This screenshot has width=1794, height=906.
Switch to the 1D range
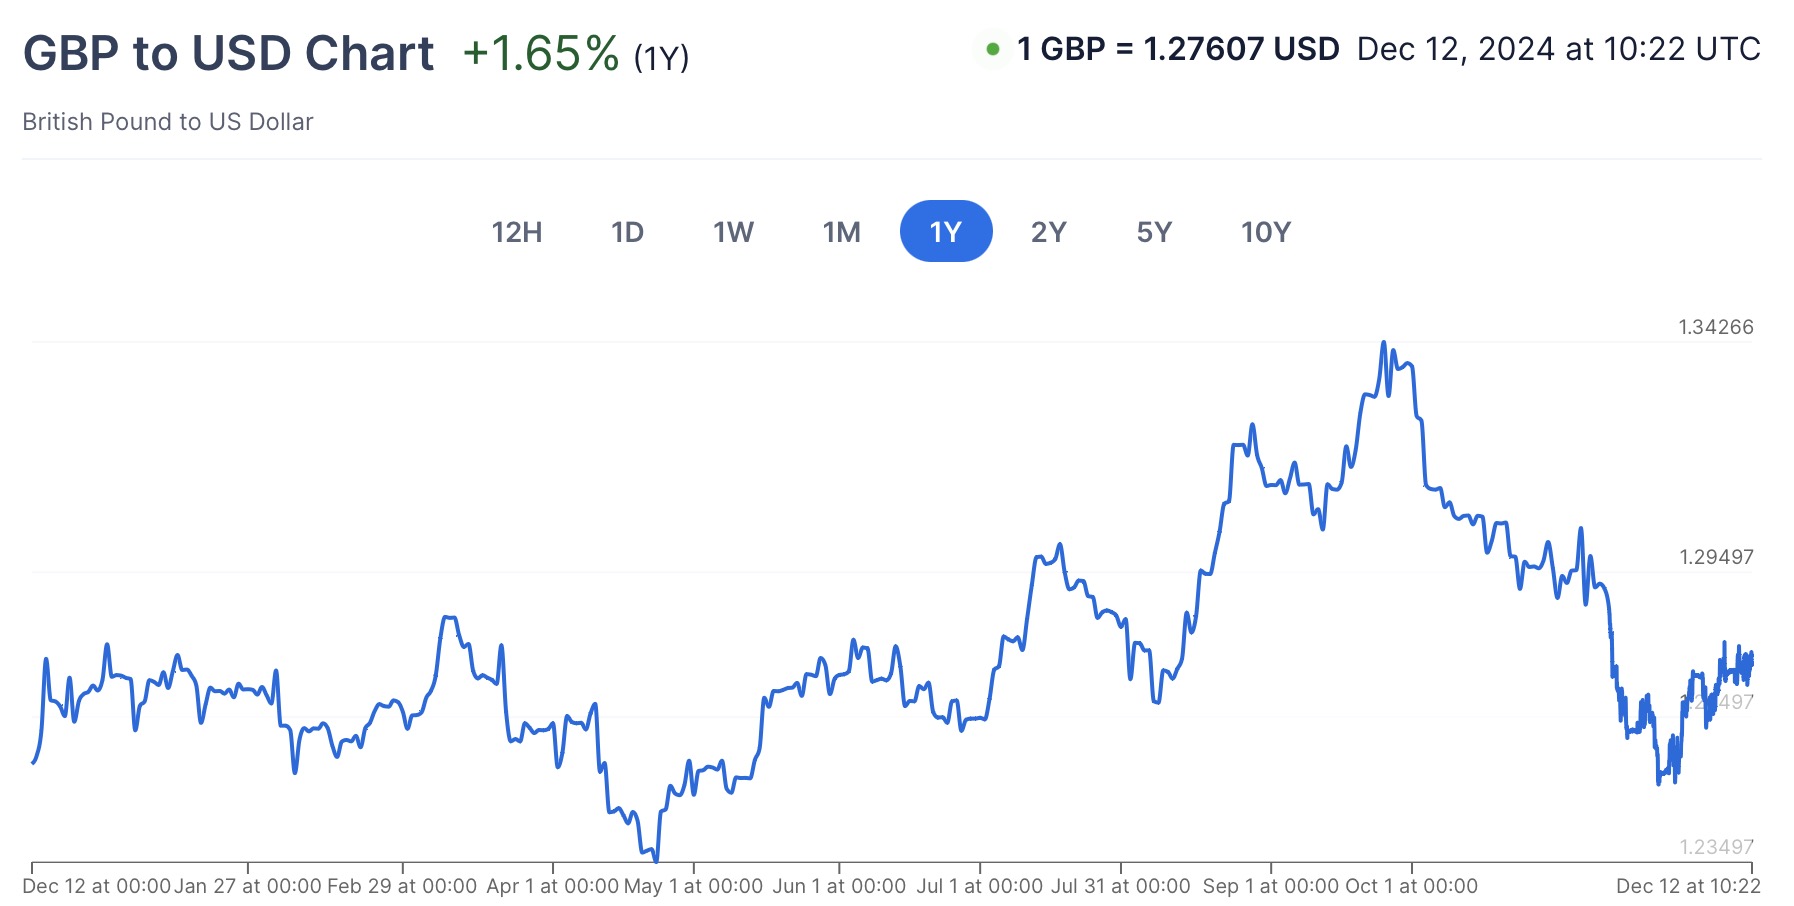[x=627, y=232]
